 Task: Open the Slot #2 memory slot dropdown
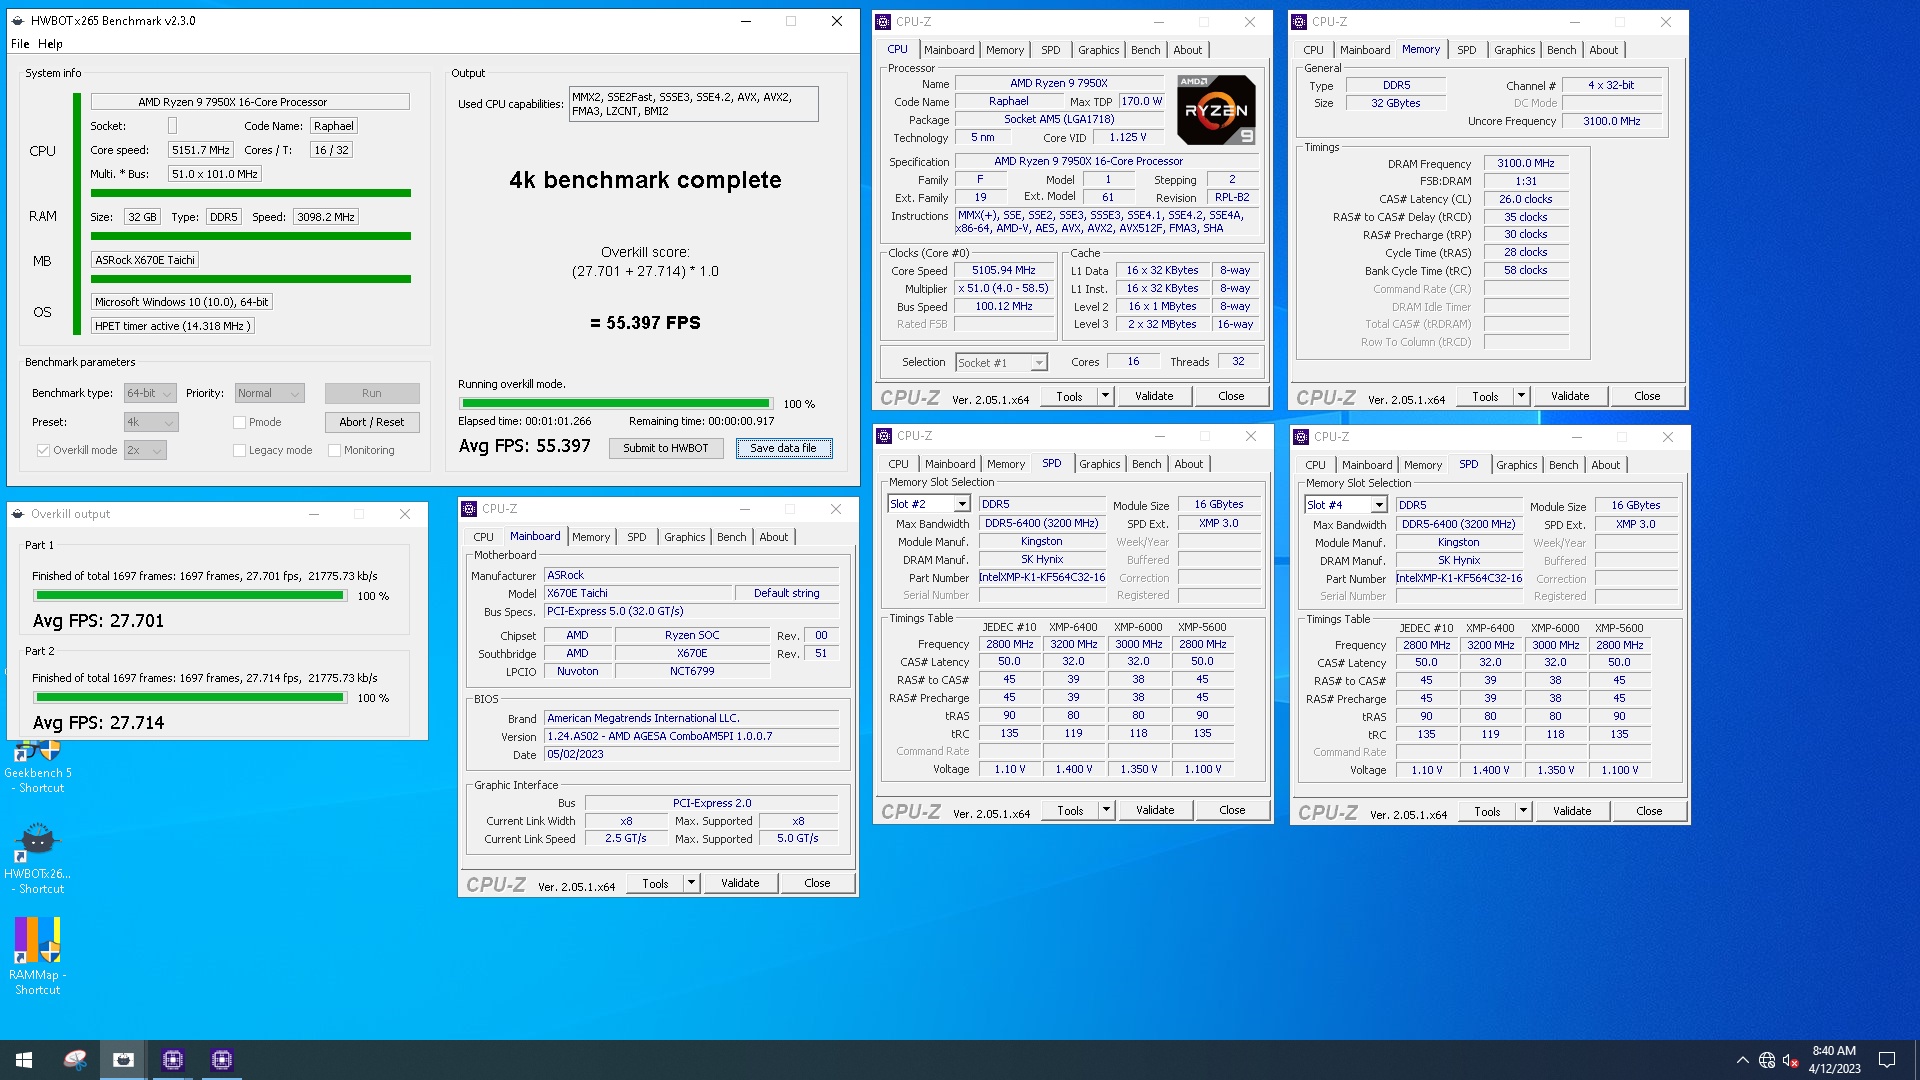click(x=929, y=504)
